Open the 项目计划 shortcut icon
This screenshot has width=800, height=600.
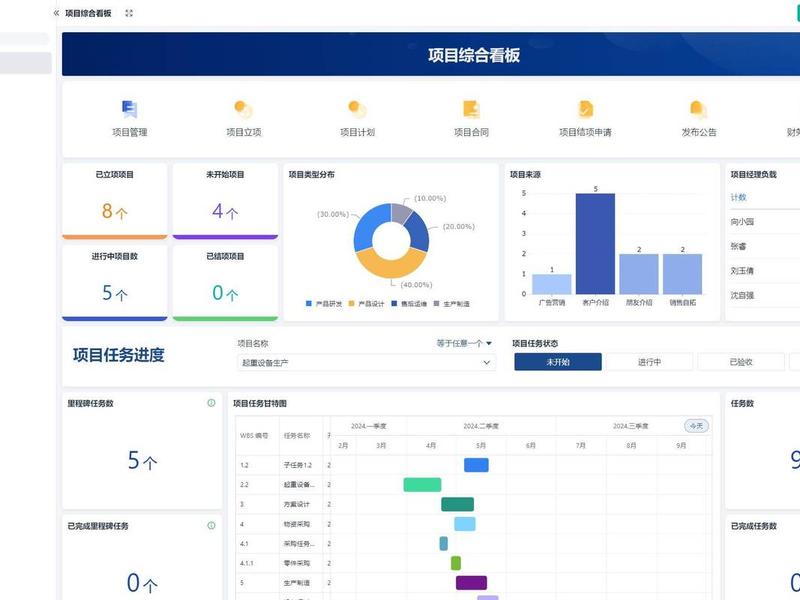click(357, 109)
